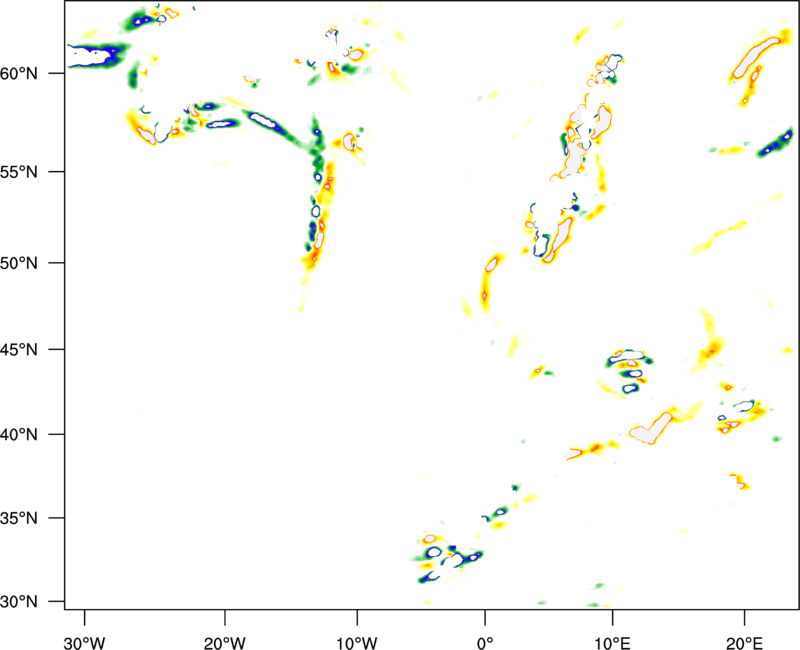Click the 10°W longitude label
Viewport: 800px width, 650px height.
357,643
